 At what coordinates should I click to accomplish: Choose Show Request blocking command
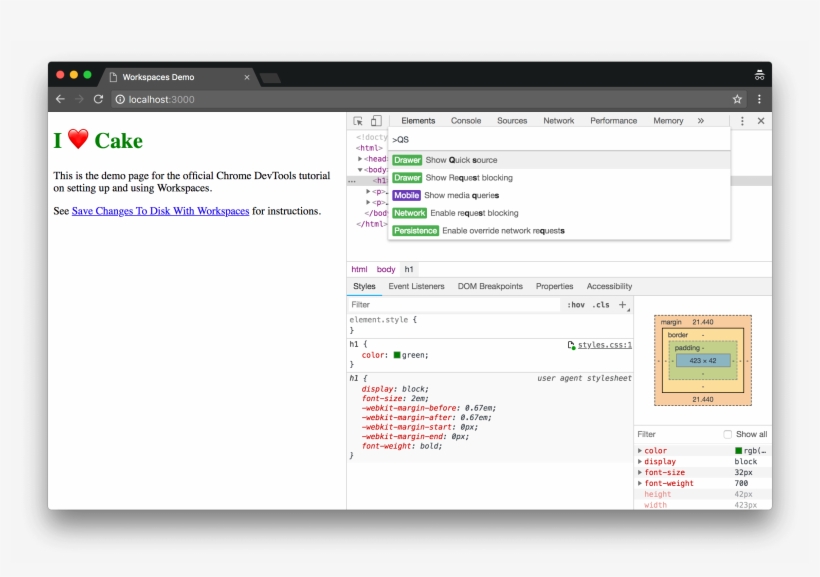tap(559, 178)
